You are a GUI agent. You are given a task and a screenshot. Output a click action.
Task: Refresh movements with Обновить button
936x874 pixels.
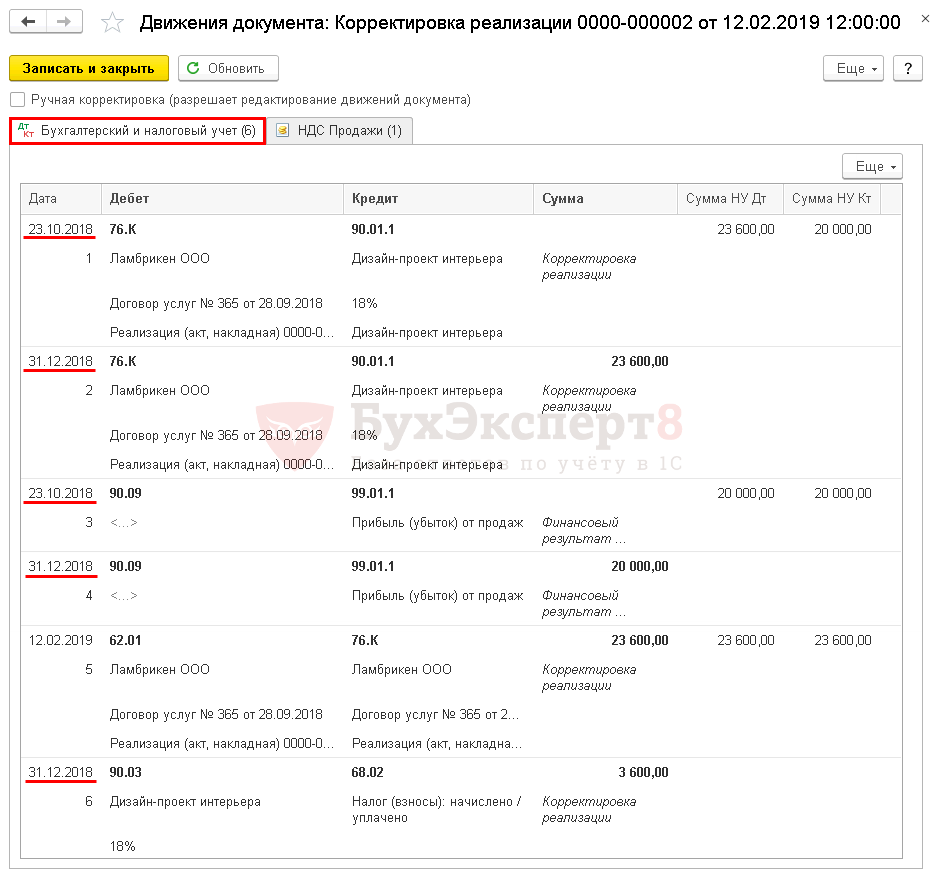[x=229, y=68]
